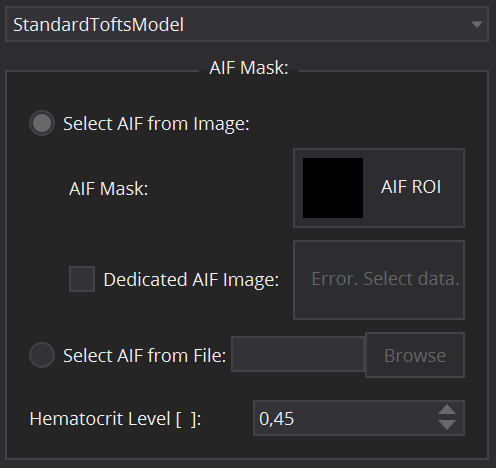The image size is (496, 468).
Task: Click the dropdown arrow beside StandardToftsModel
Action: click(477, 24)
